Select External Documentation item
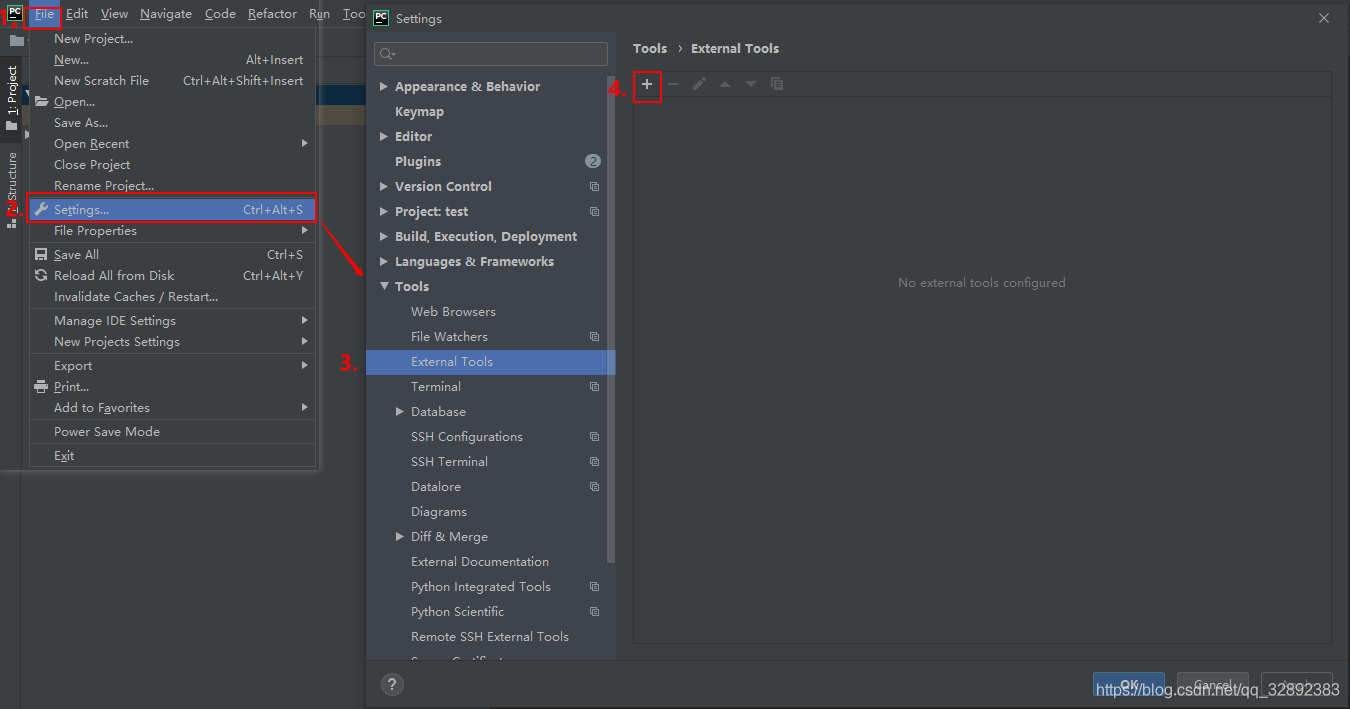The height and width of the screenshot is (709, 1350). 480,562
